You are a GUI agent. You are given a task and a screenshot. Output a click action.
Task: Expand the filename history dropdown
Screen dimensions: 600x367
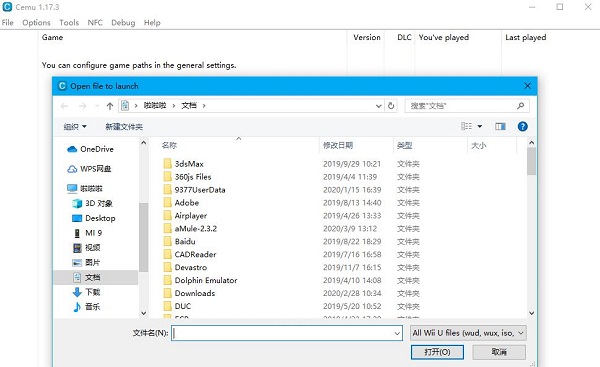tap(397, 333)
